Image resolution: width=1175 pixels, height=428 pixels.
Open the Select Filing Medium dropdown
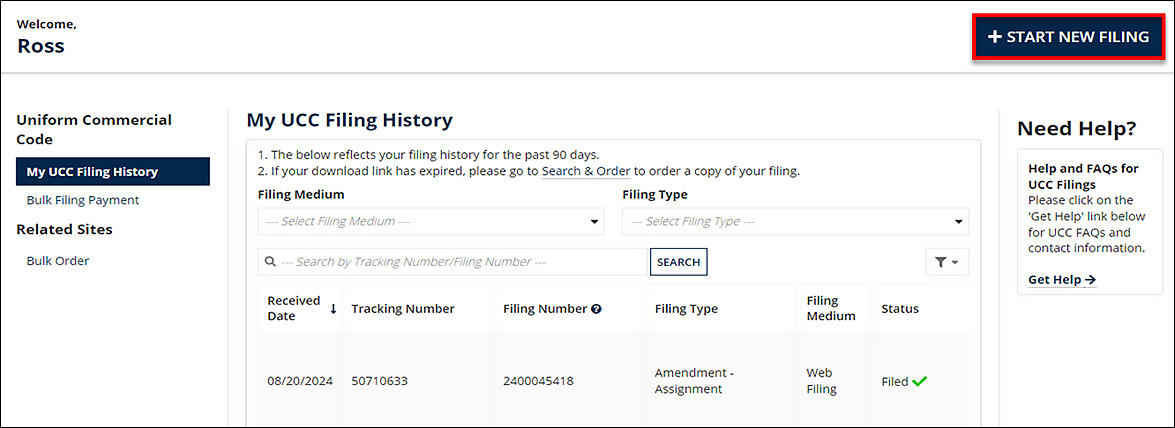[430, 221]
